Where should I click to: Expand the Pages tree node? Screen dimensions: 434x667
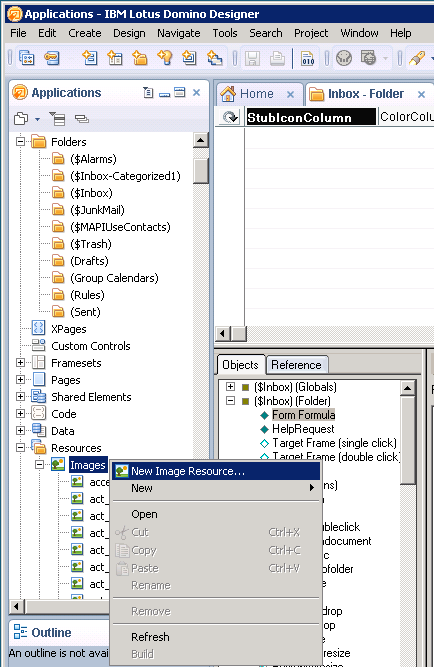(x=20, y=379)
